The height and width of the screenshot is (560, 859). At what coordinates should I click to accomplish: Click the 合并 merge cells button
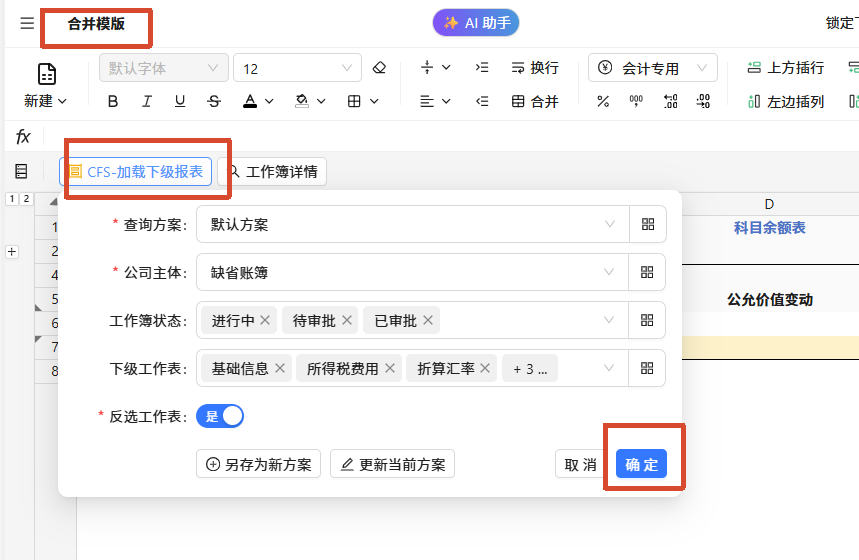click(x=535, y=101)
